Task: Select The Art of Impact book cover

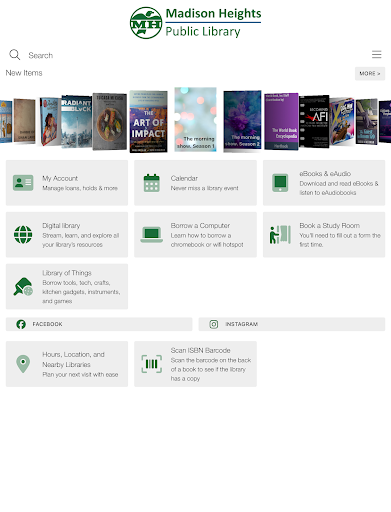Action: click(148, 122)
